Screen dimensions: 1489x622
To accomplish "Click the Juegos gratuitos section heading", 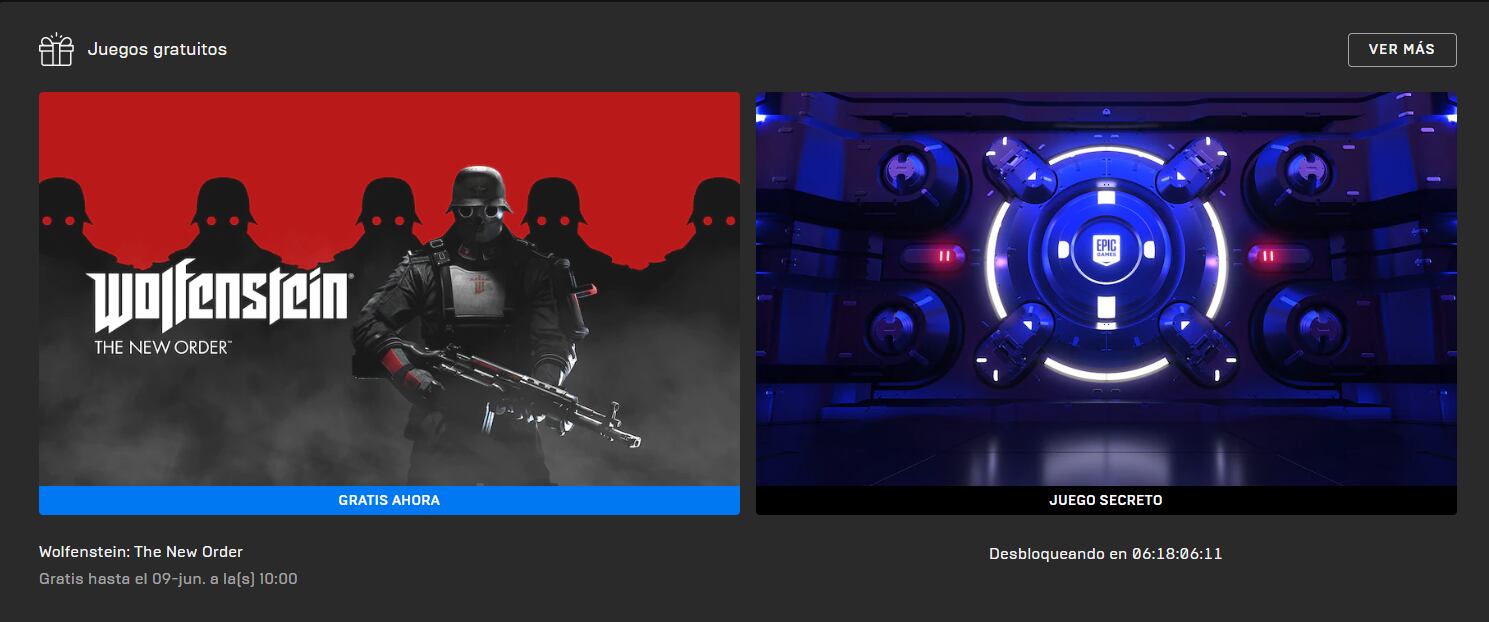I will click(157, 48).
